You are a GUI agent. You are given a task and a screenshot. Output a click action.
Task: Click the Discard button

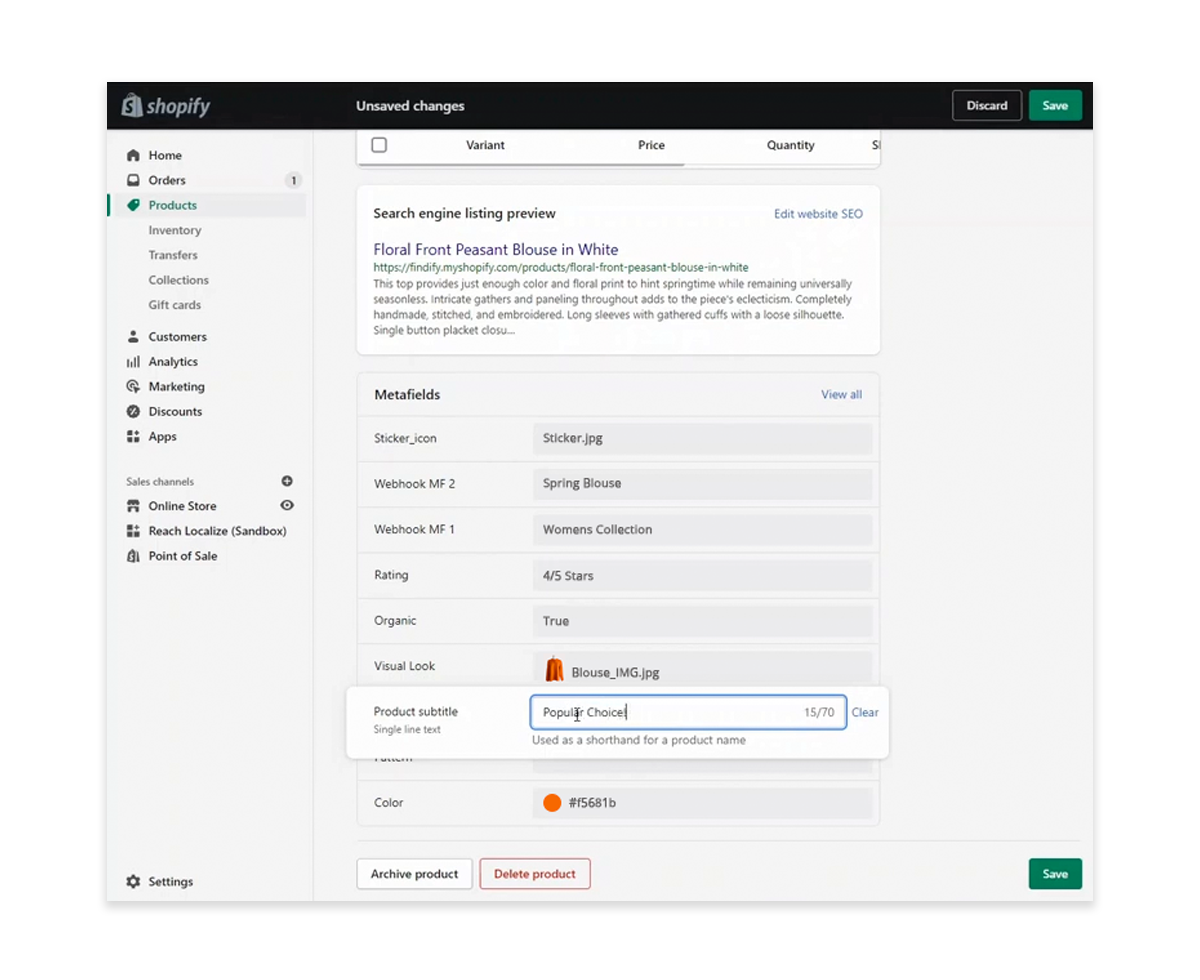click(x=987, y=106)
